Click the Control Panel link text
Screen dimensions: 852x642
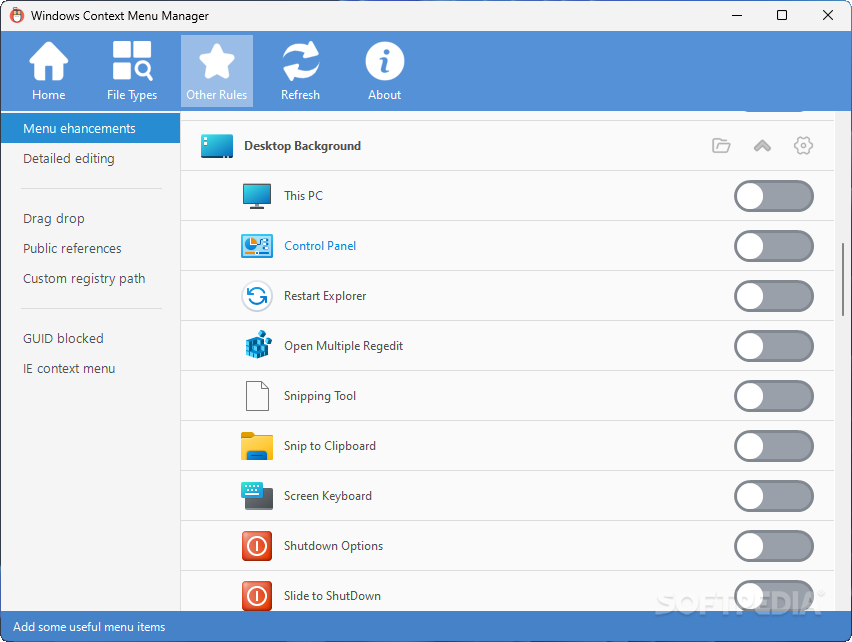point(320,246)
